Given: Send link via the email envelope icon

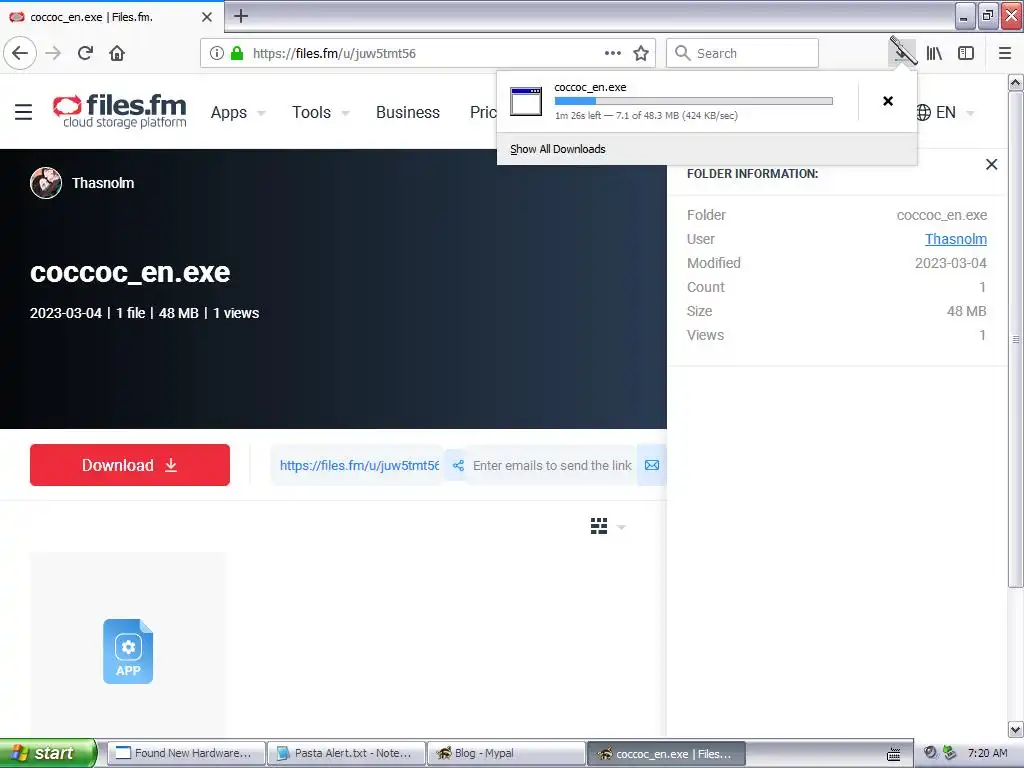Looking at the screenshot, I should tap(652, 465).
